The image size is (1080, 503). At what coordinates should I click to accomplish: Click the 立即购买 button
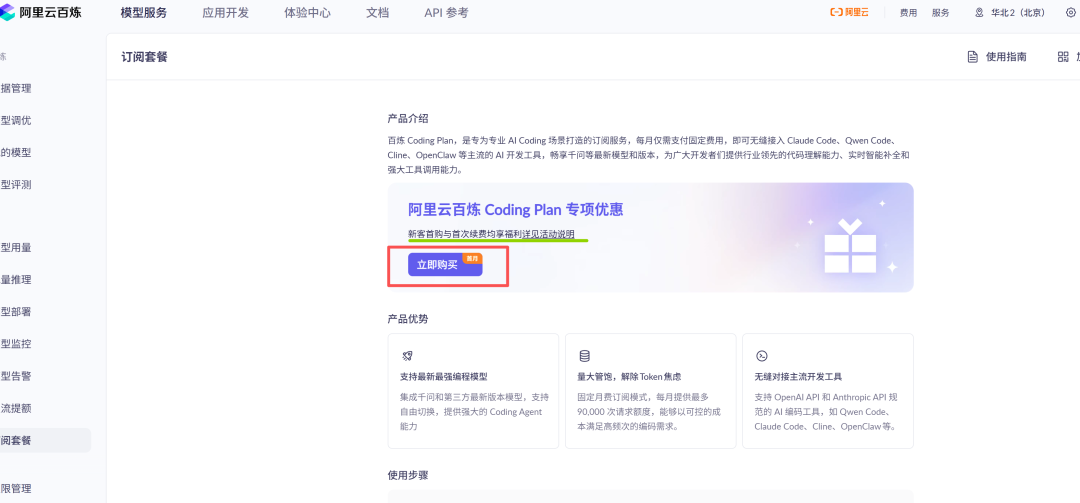[x=445, y=265]
